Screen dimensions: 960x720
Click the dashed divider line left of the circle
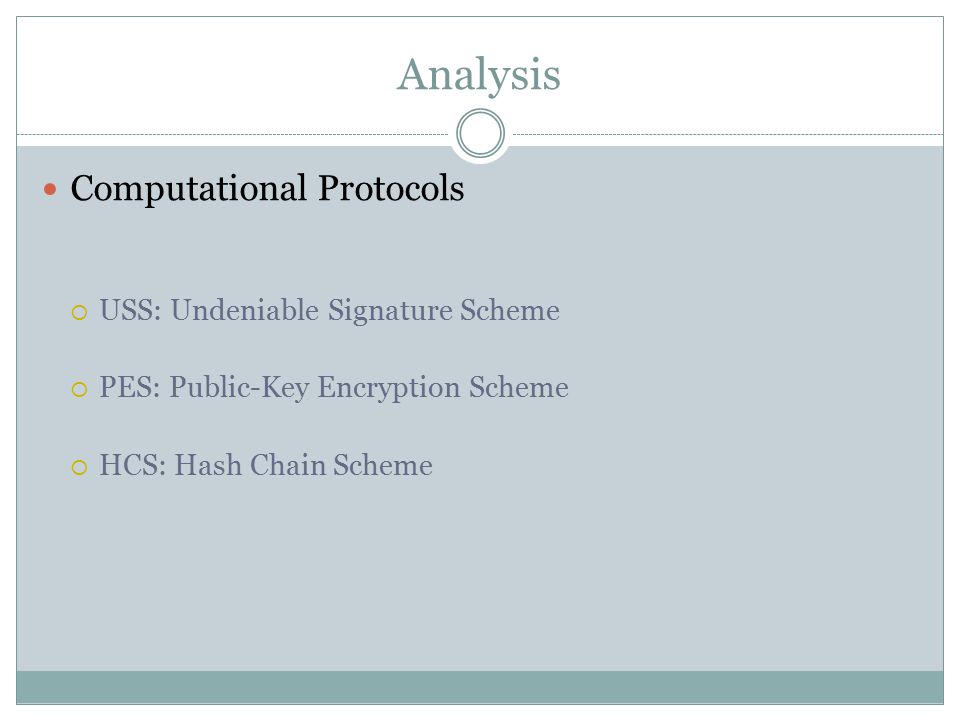233,134
